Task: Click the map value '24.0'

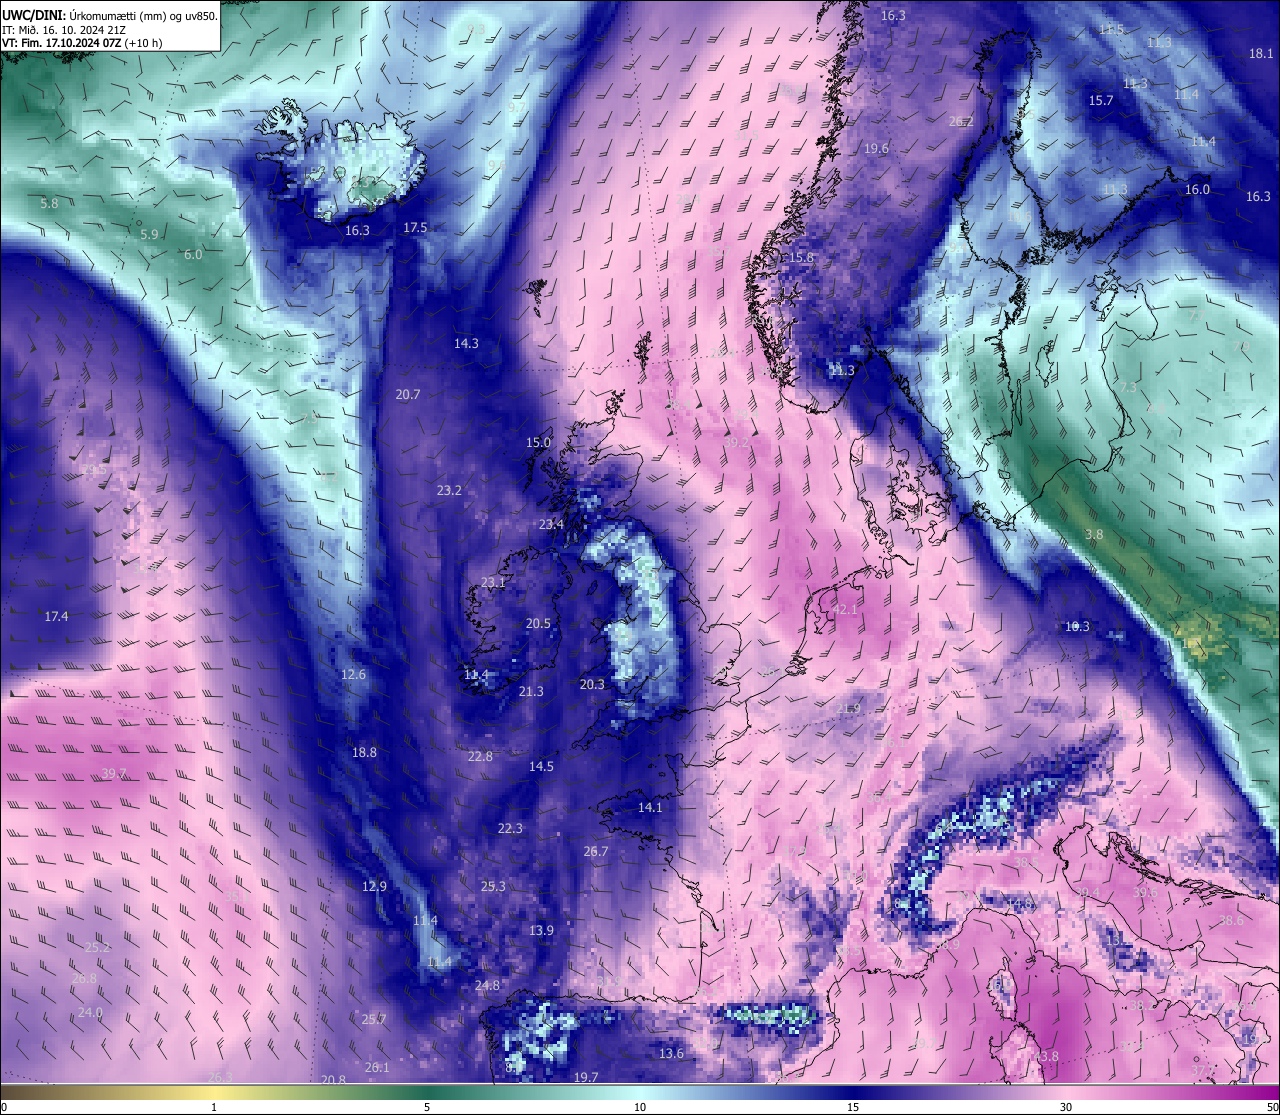Action: (90, 1013)
